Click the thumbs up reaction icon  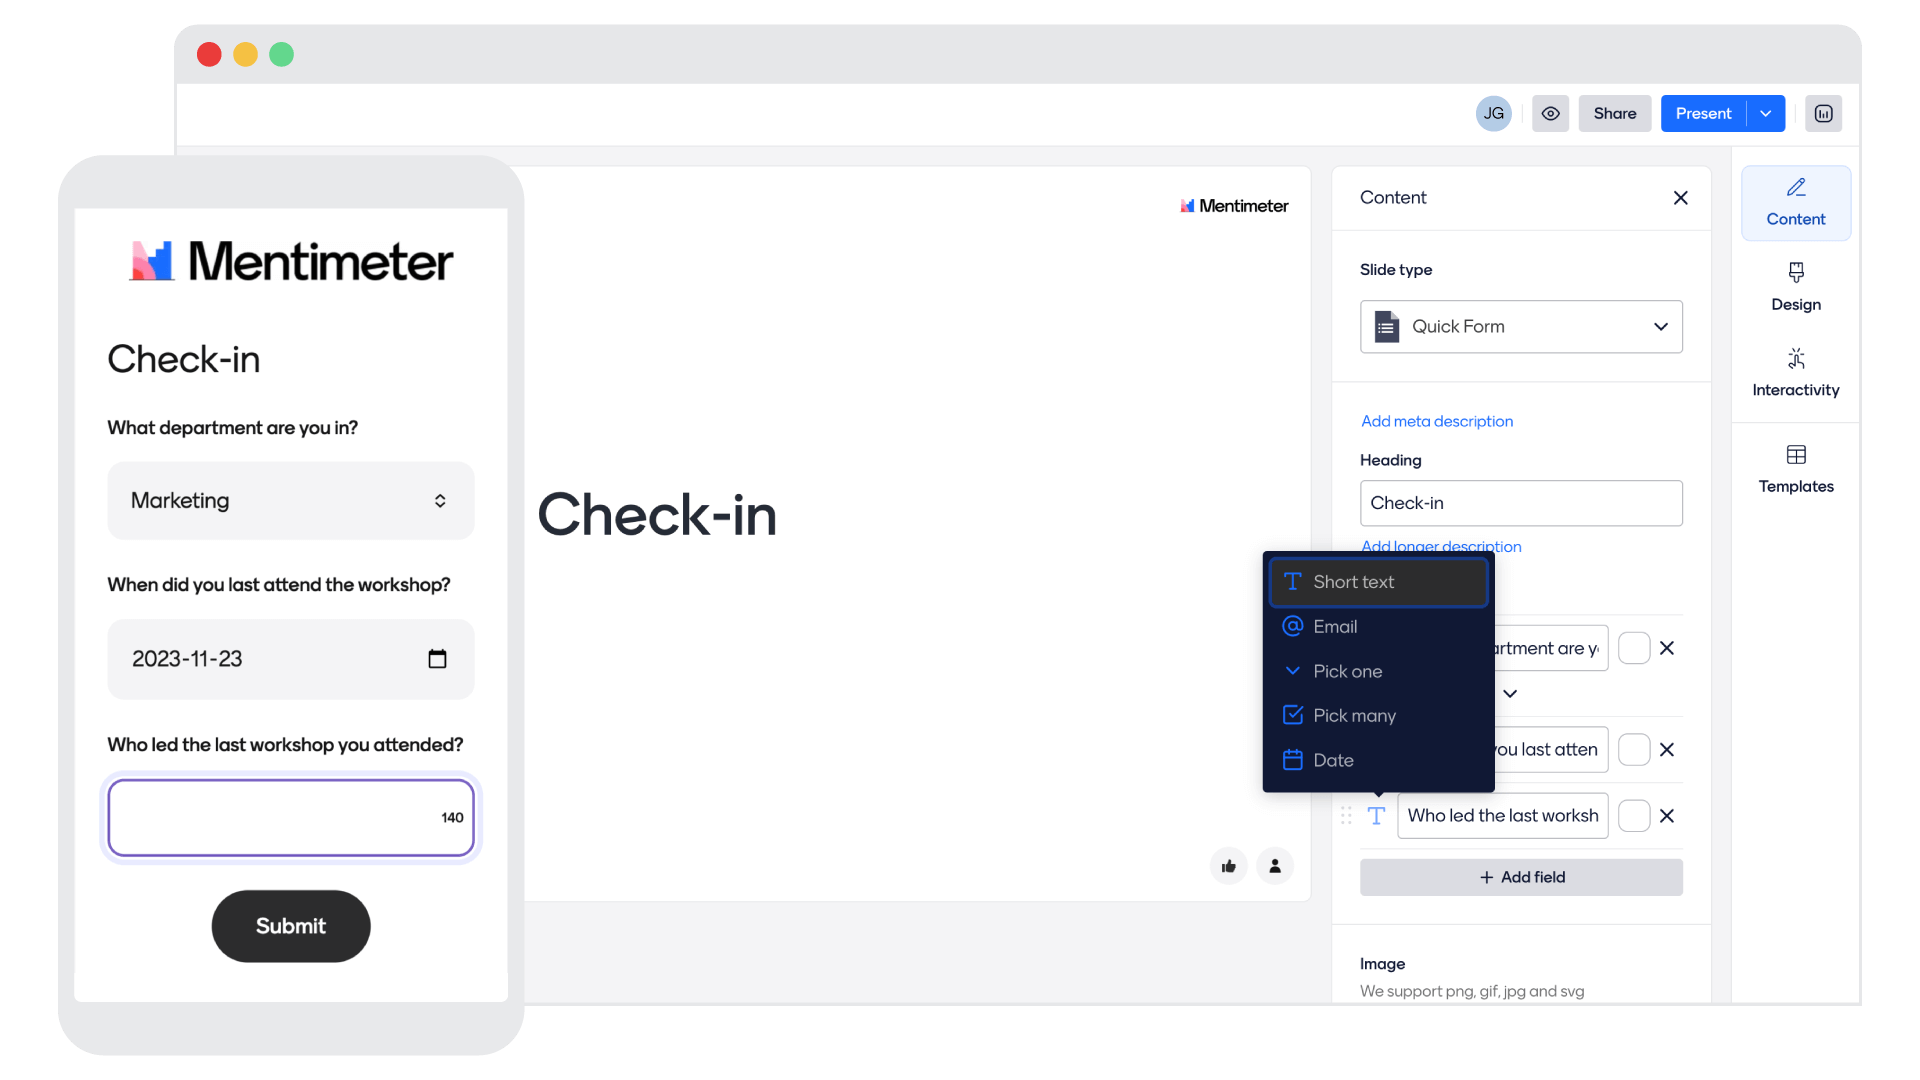point(1228,866)
